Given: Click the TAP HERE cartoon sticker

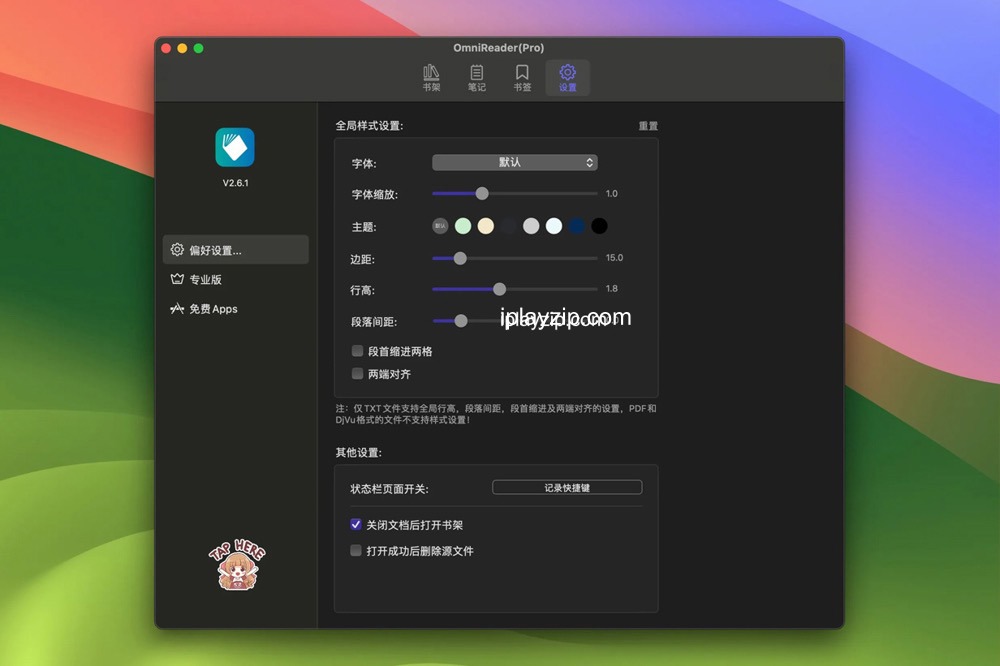Looking at the screenshot, I should (x=237, y=565).
